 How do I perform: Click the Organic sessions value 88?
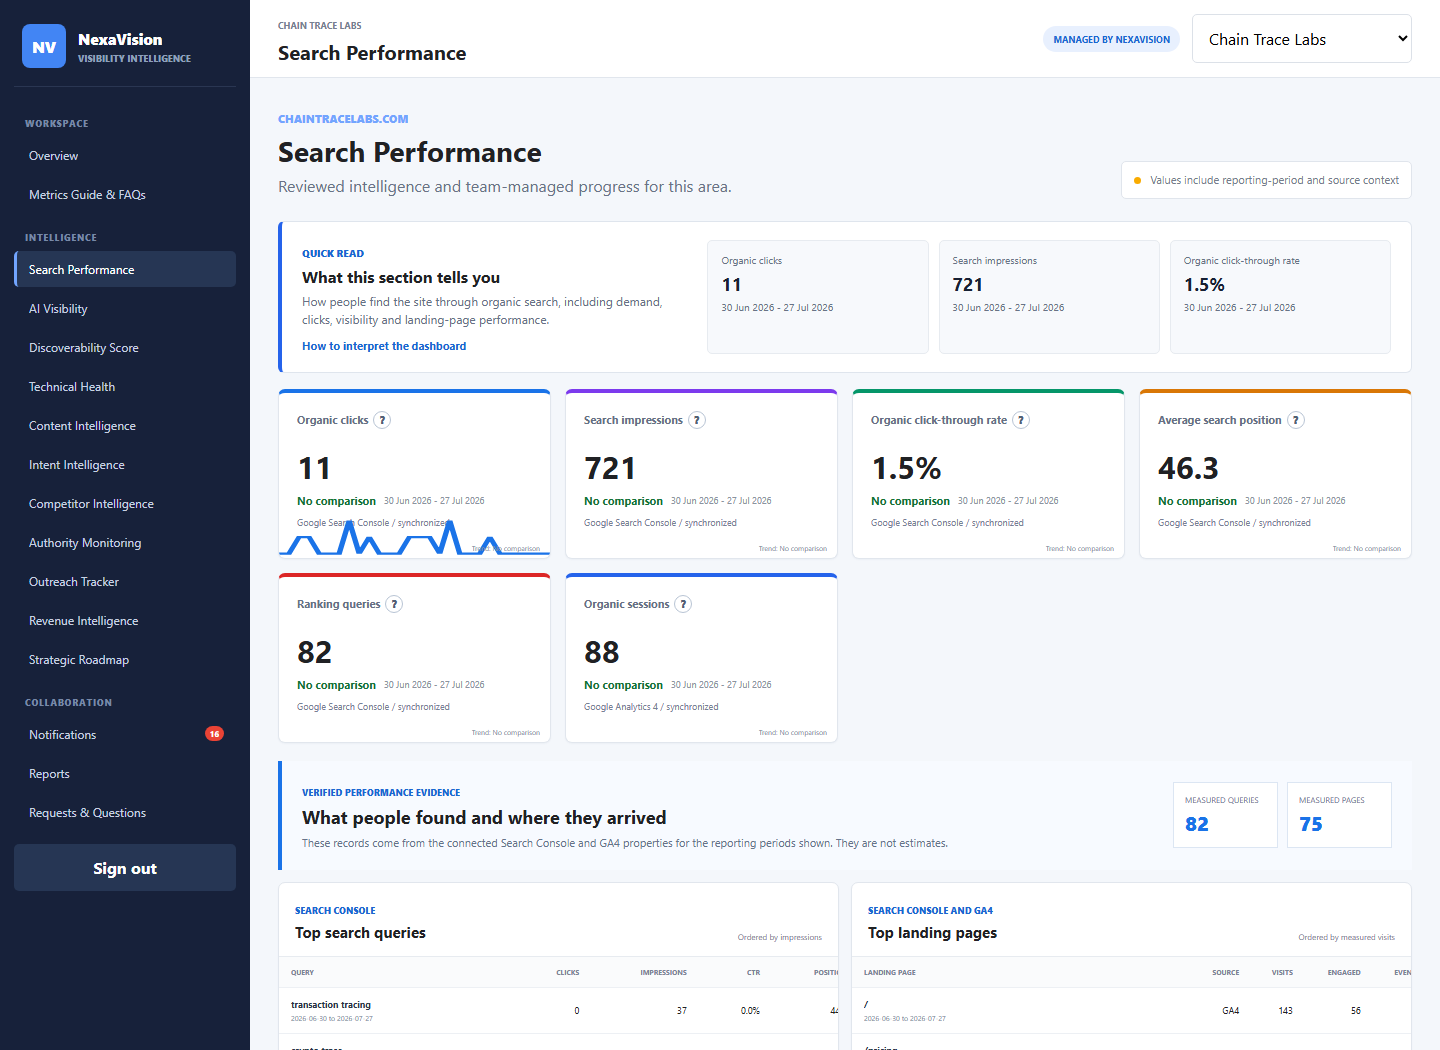click(x=601, y=652)
